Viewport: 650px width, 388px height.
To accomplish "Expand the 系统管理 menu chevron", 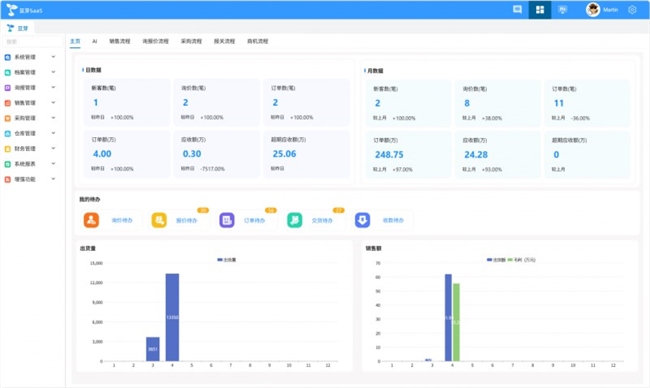I will (x=53, y=57).
